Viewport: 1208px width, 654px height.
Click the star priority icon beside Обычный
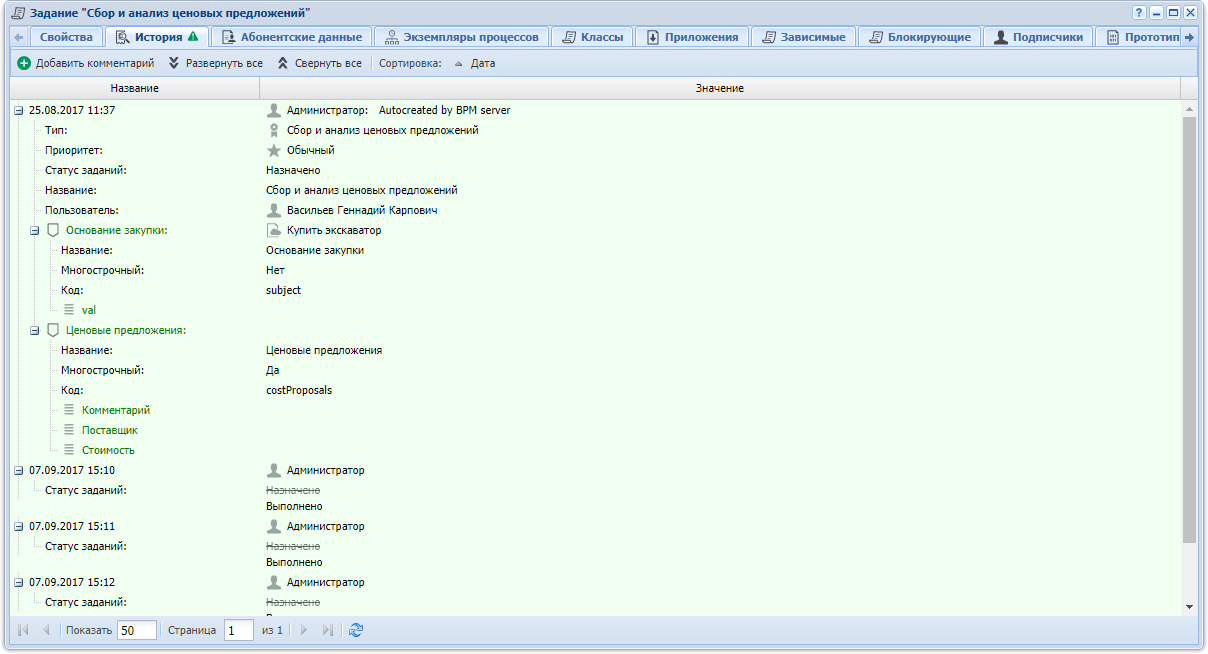pyautogui.click(x=274, y=150)
